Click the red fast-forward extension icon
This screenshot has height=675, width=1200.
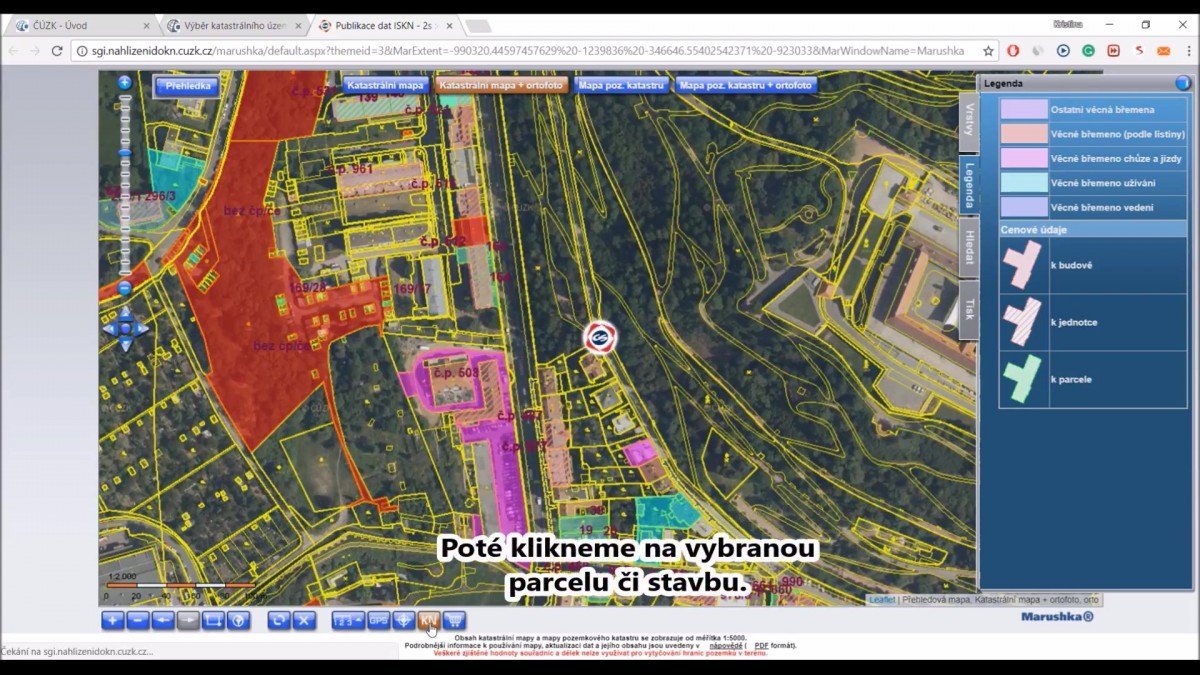[x=1113, y=50]
